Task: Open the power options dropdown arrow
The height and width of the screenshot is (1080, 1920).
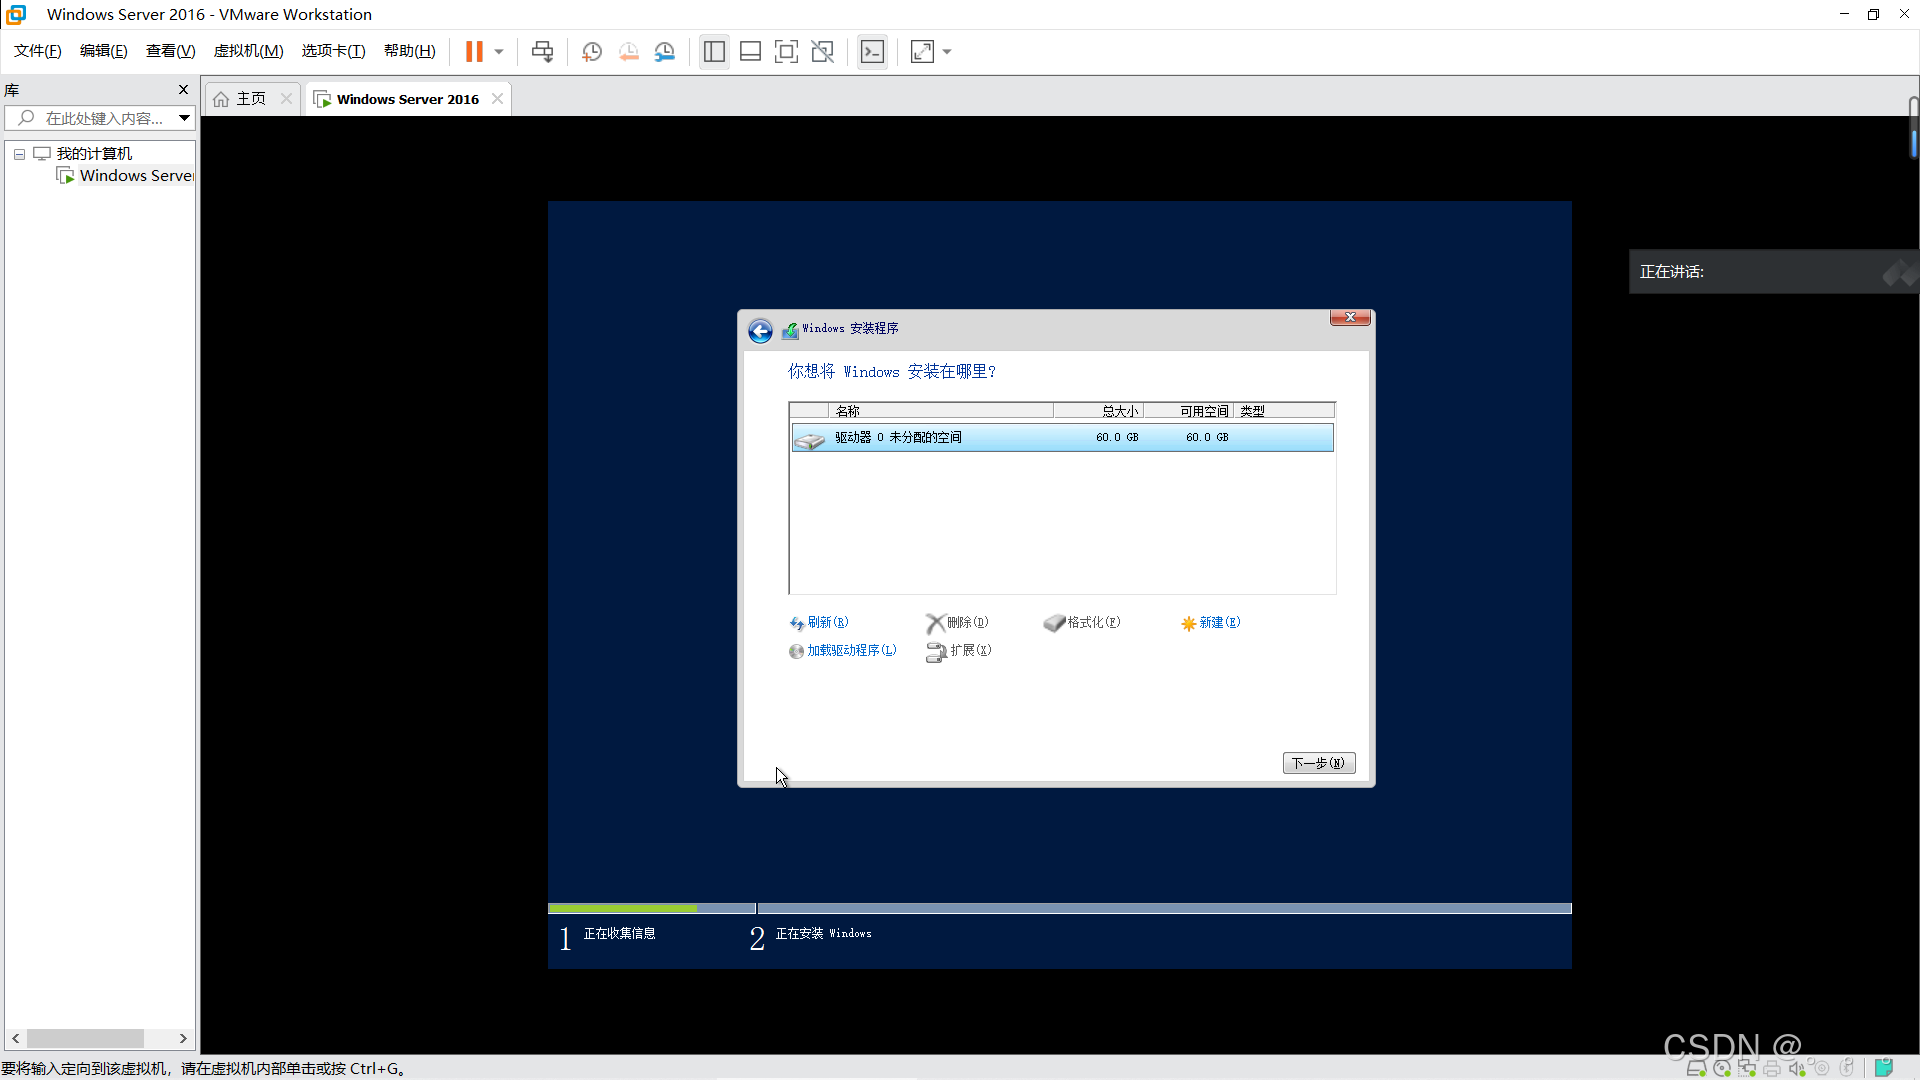Action: pos(499,52)
